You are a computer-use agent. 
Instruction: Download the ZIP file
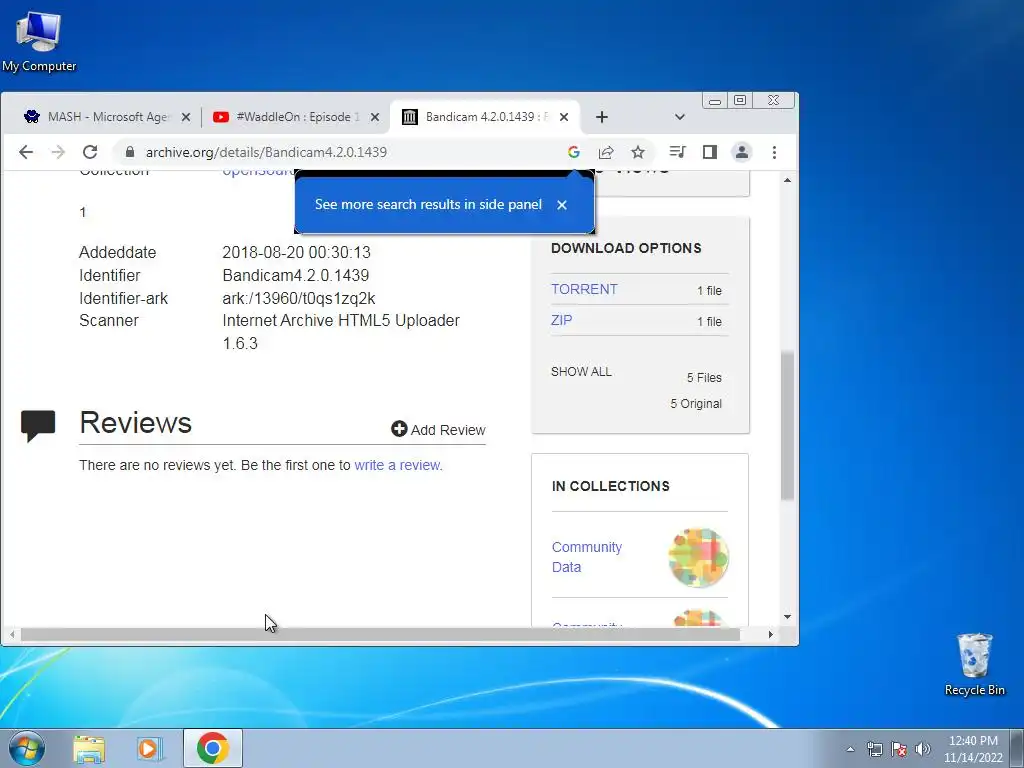(562, 320)
